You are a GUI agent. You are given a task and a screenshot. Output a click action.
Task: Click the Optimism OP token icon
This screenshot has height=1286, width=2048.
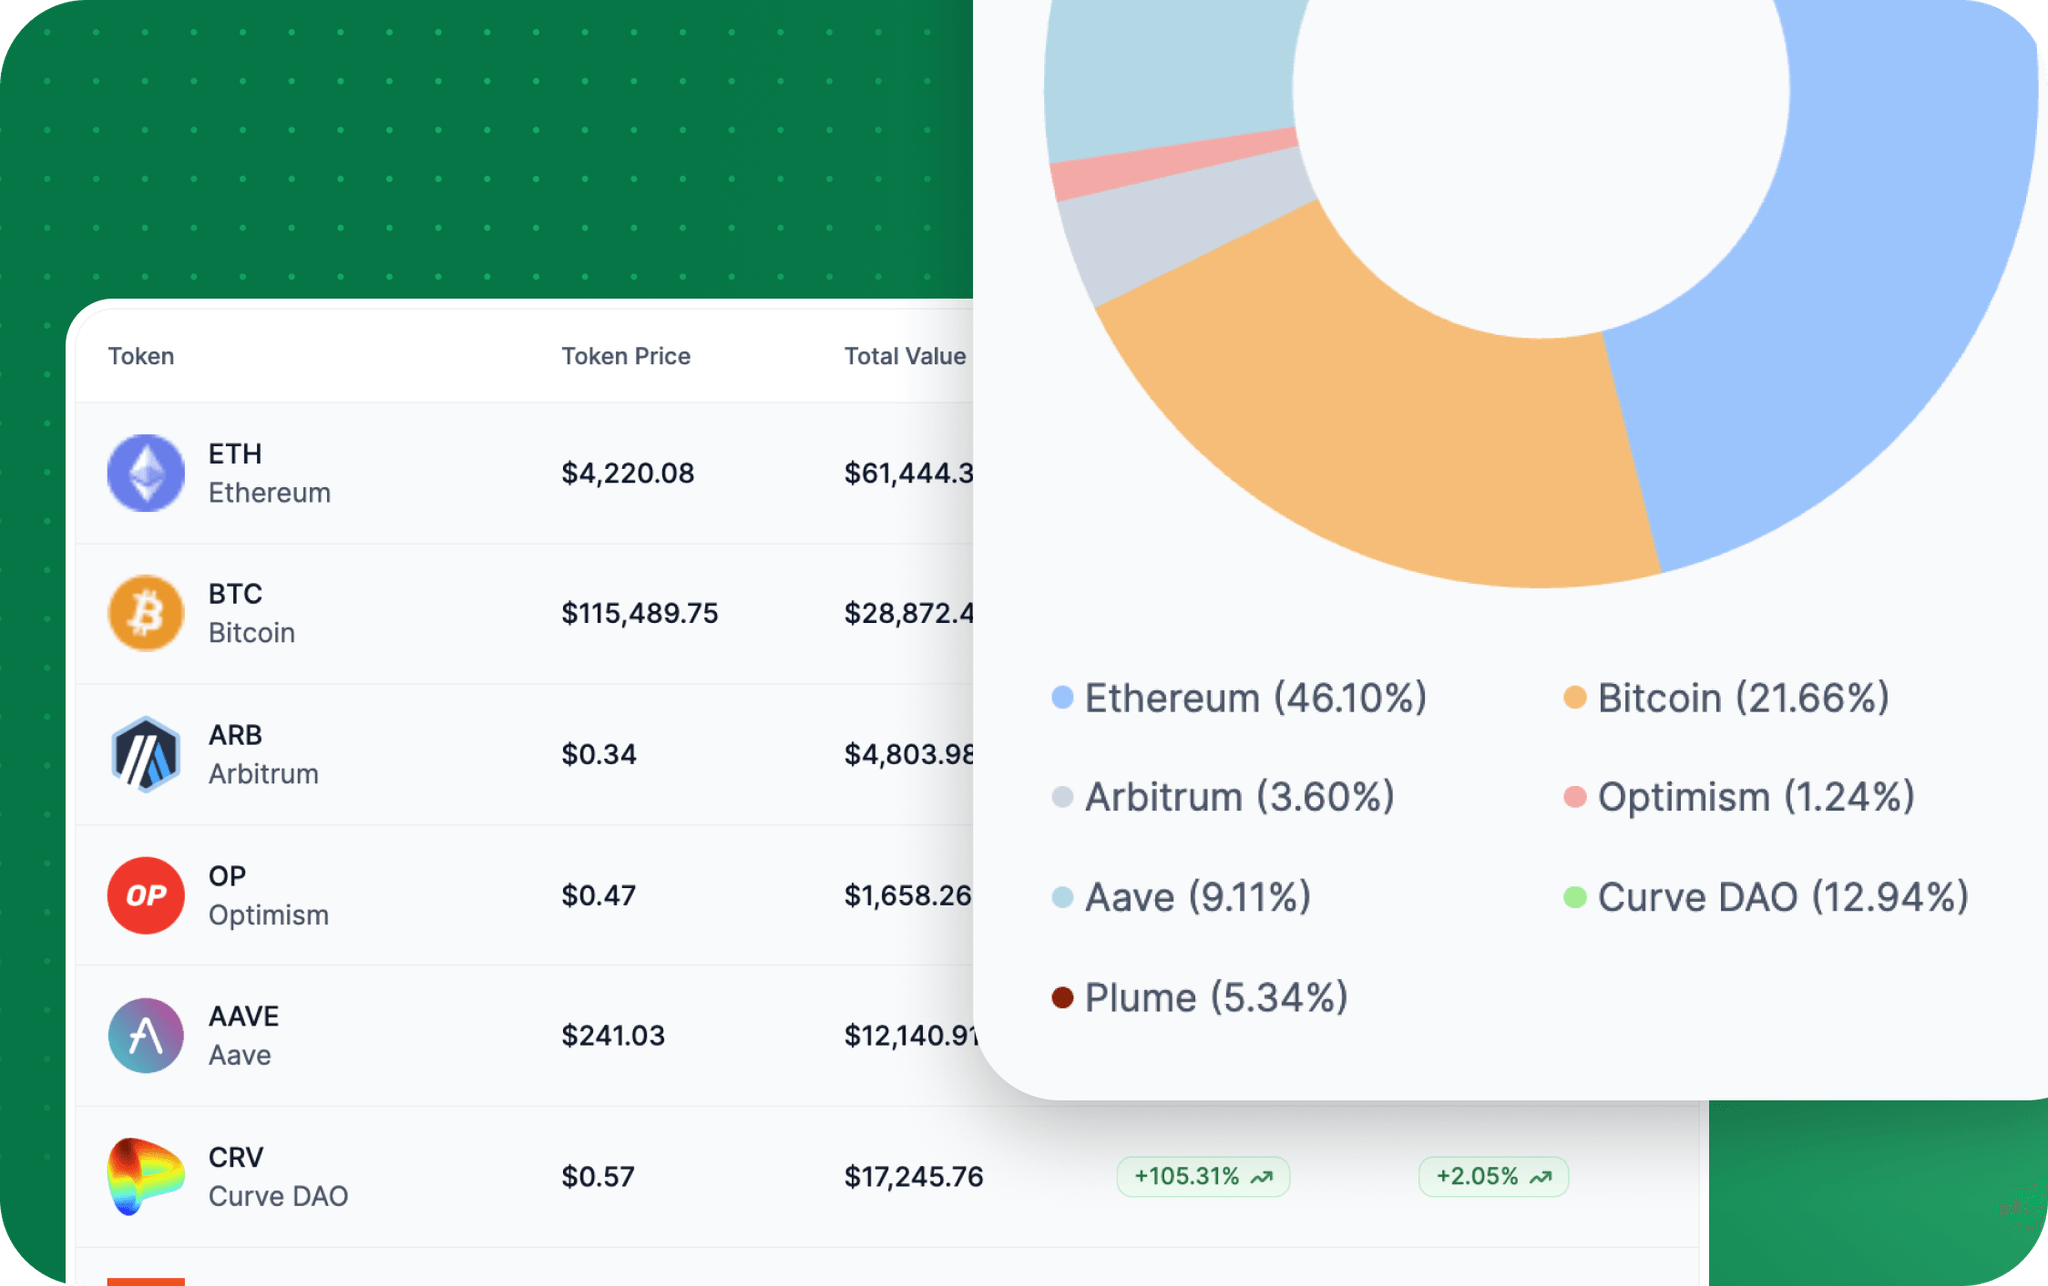[146, 895]
